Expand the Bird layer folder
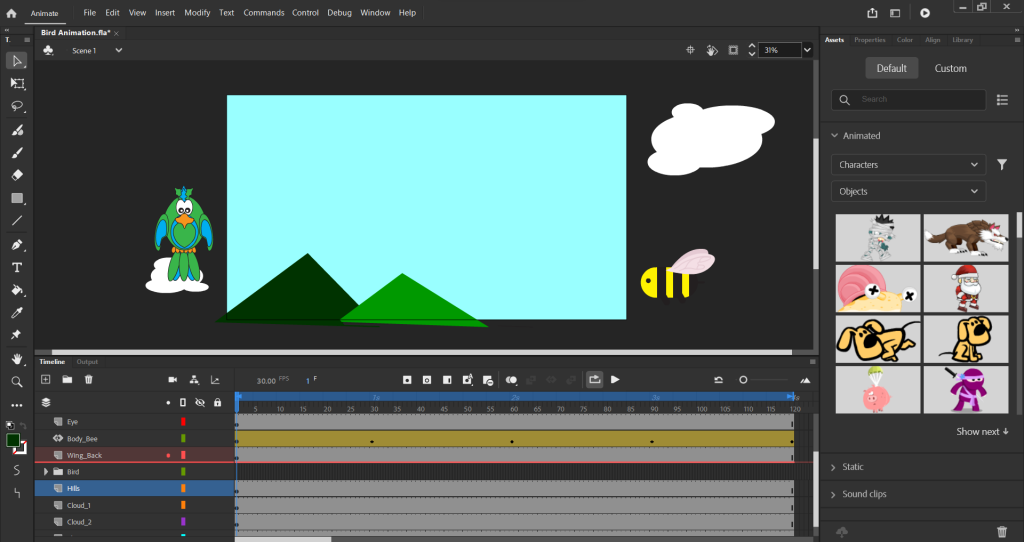 click(46, 471)
